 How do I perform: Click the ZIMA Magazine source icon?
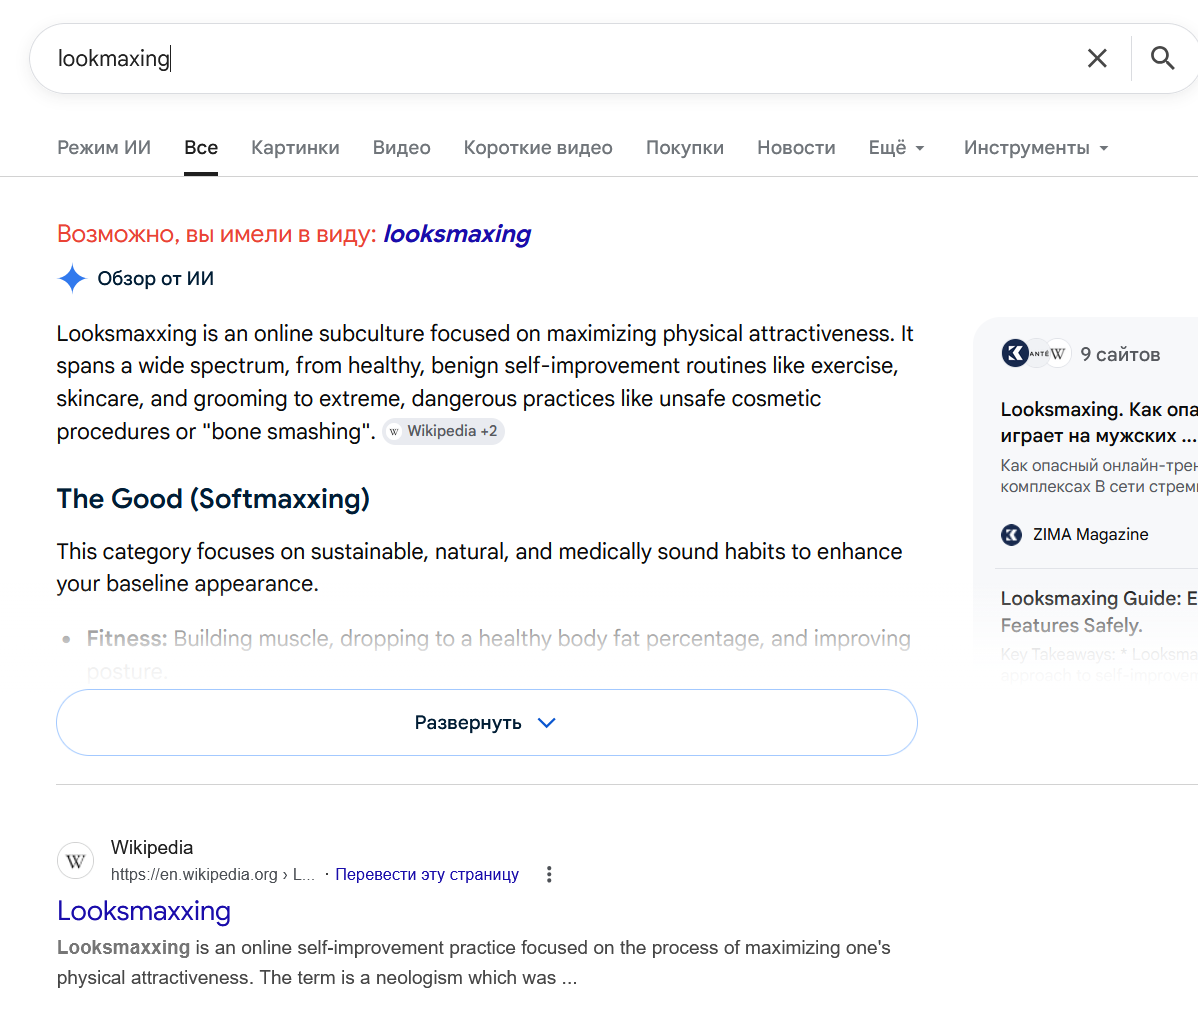(1011, 535)
